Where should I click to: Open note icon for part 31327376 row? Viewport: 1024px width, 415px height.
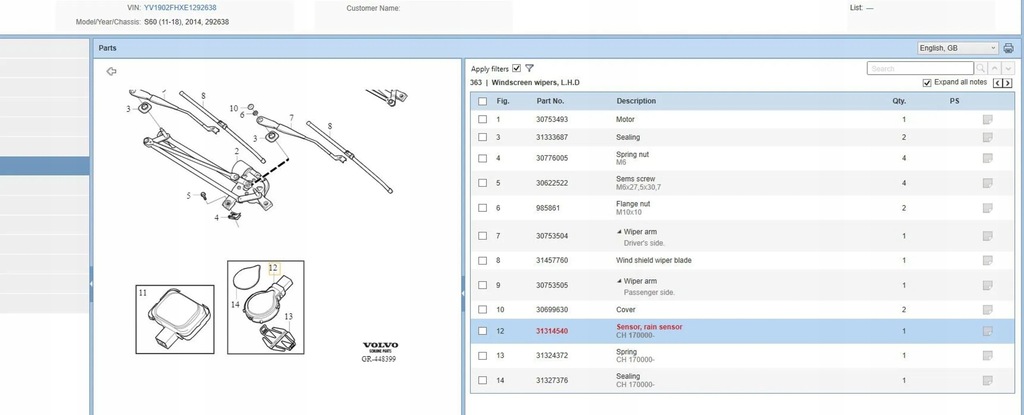coord(987,380)
